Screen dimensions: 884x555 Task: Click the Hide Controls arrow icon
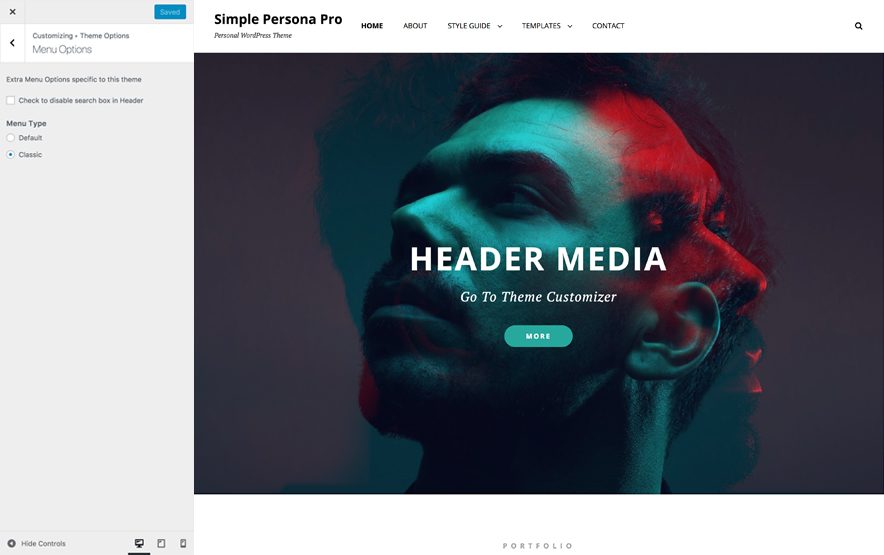(11, 543)
